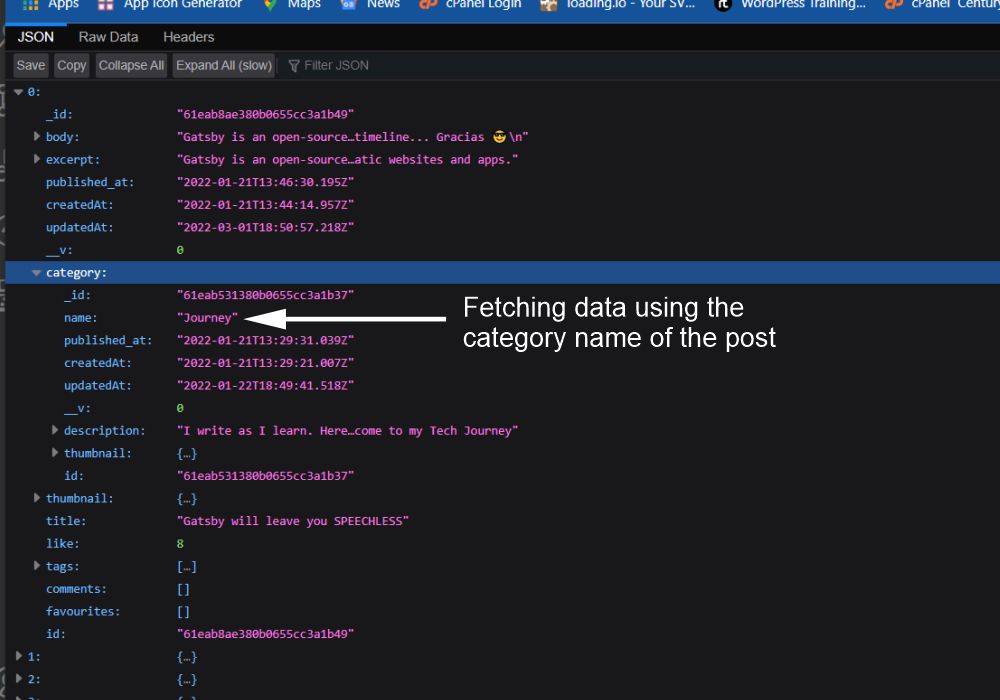Click the top _id value 61eab8ae380b0655cc3a1b49
Image resolution: width=1000 pixels, height=700 pixels.
(x=265, y=114)
